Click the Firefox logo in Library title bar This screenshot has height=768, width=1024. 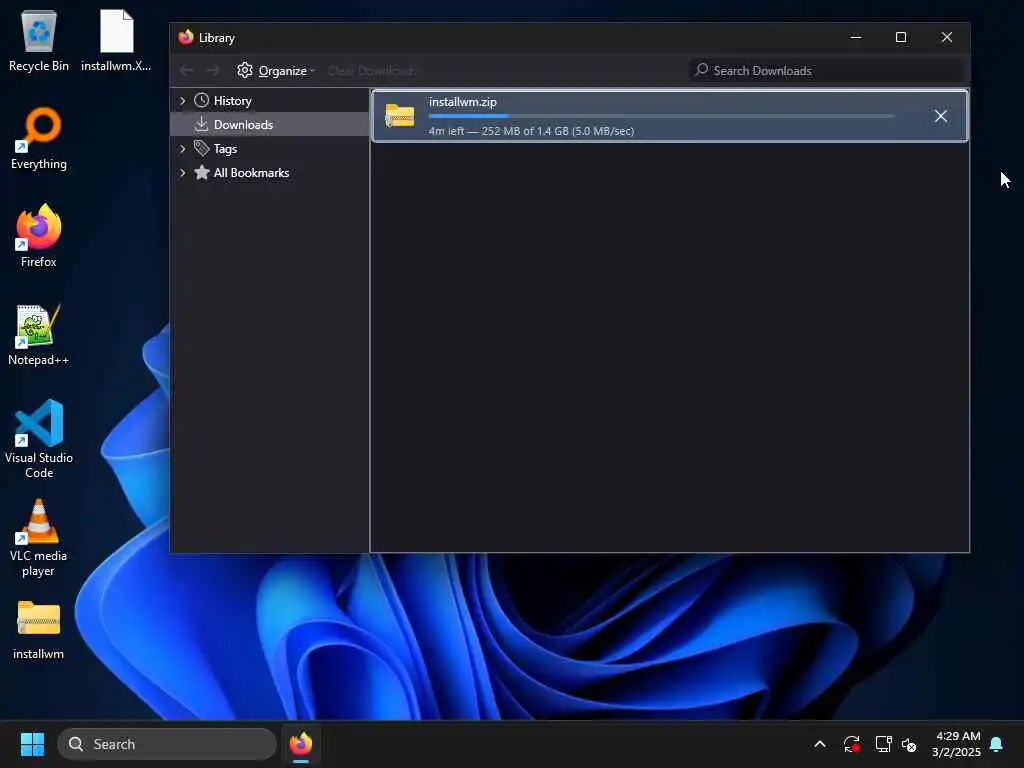pyautogui.click(x=186, y=37)
